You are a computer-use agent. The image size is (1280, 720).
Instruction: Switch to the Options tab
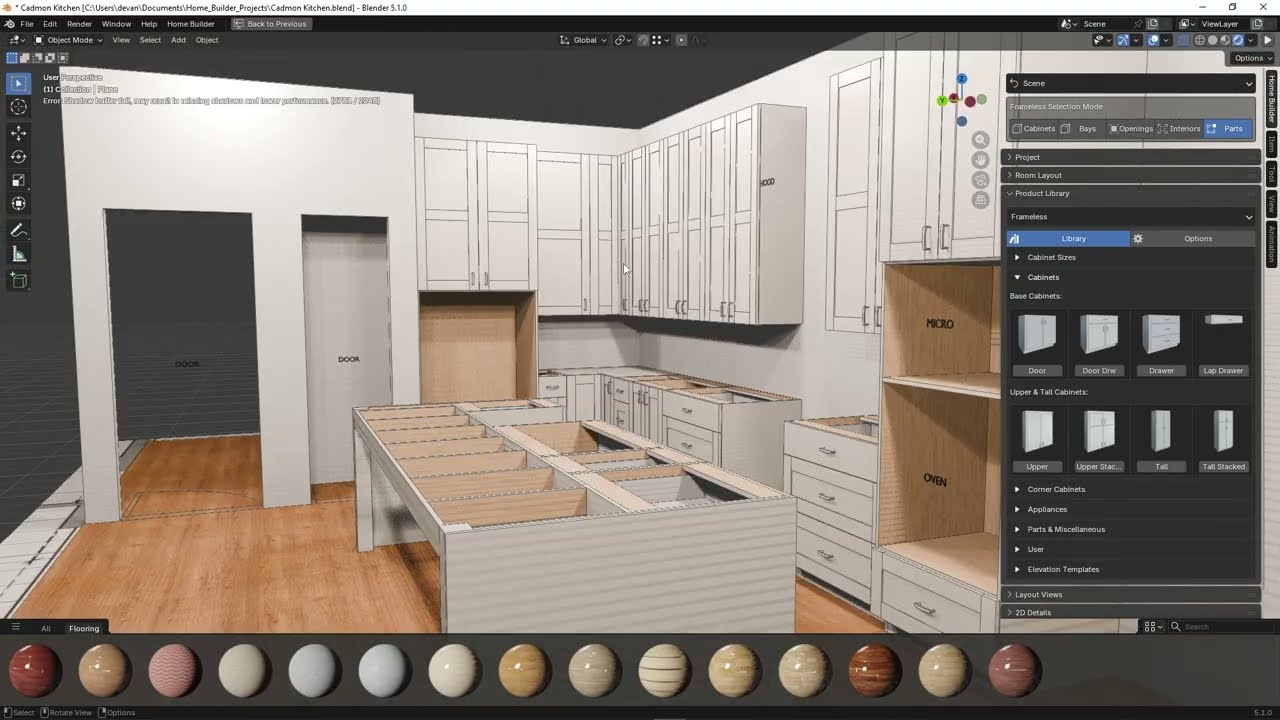point(1192,238)
